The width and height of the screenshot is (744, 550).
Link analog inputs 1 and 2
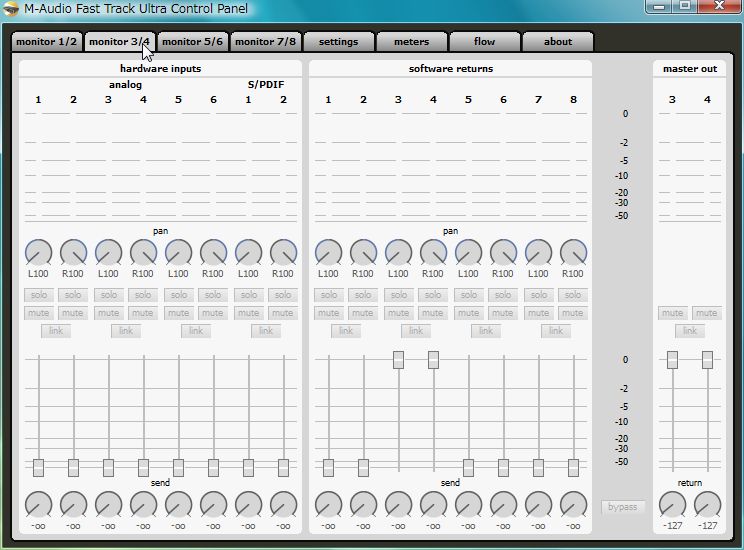tap(56, 331)
